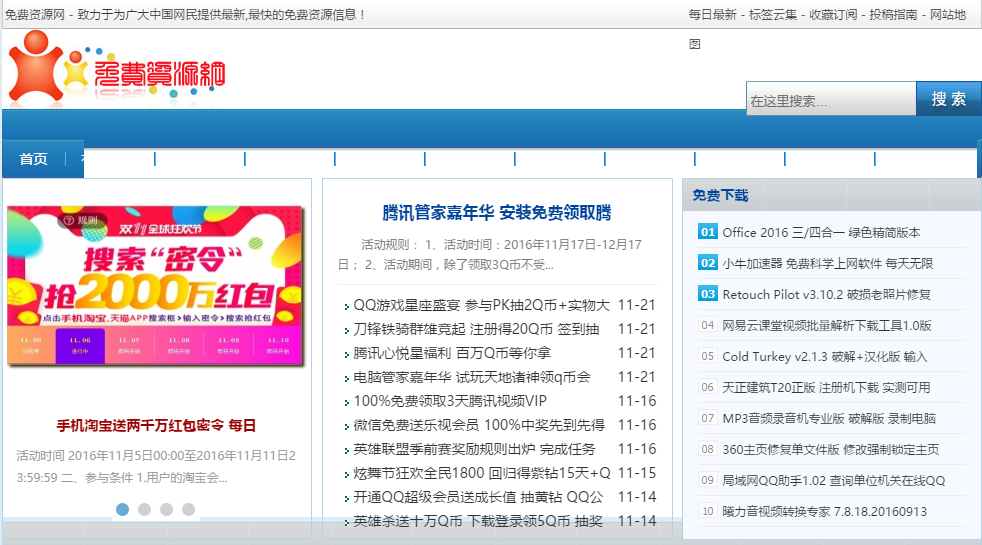Open 标签云集 link in top bar
Screen dimensions: 982x545
pos(772,14)
